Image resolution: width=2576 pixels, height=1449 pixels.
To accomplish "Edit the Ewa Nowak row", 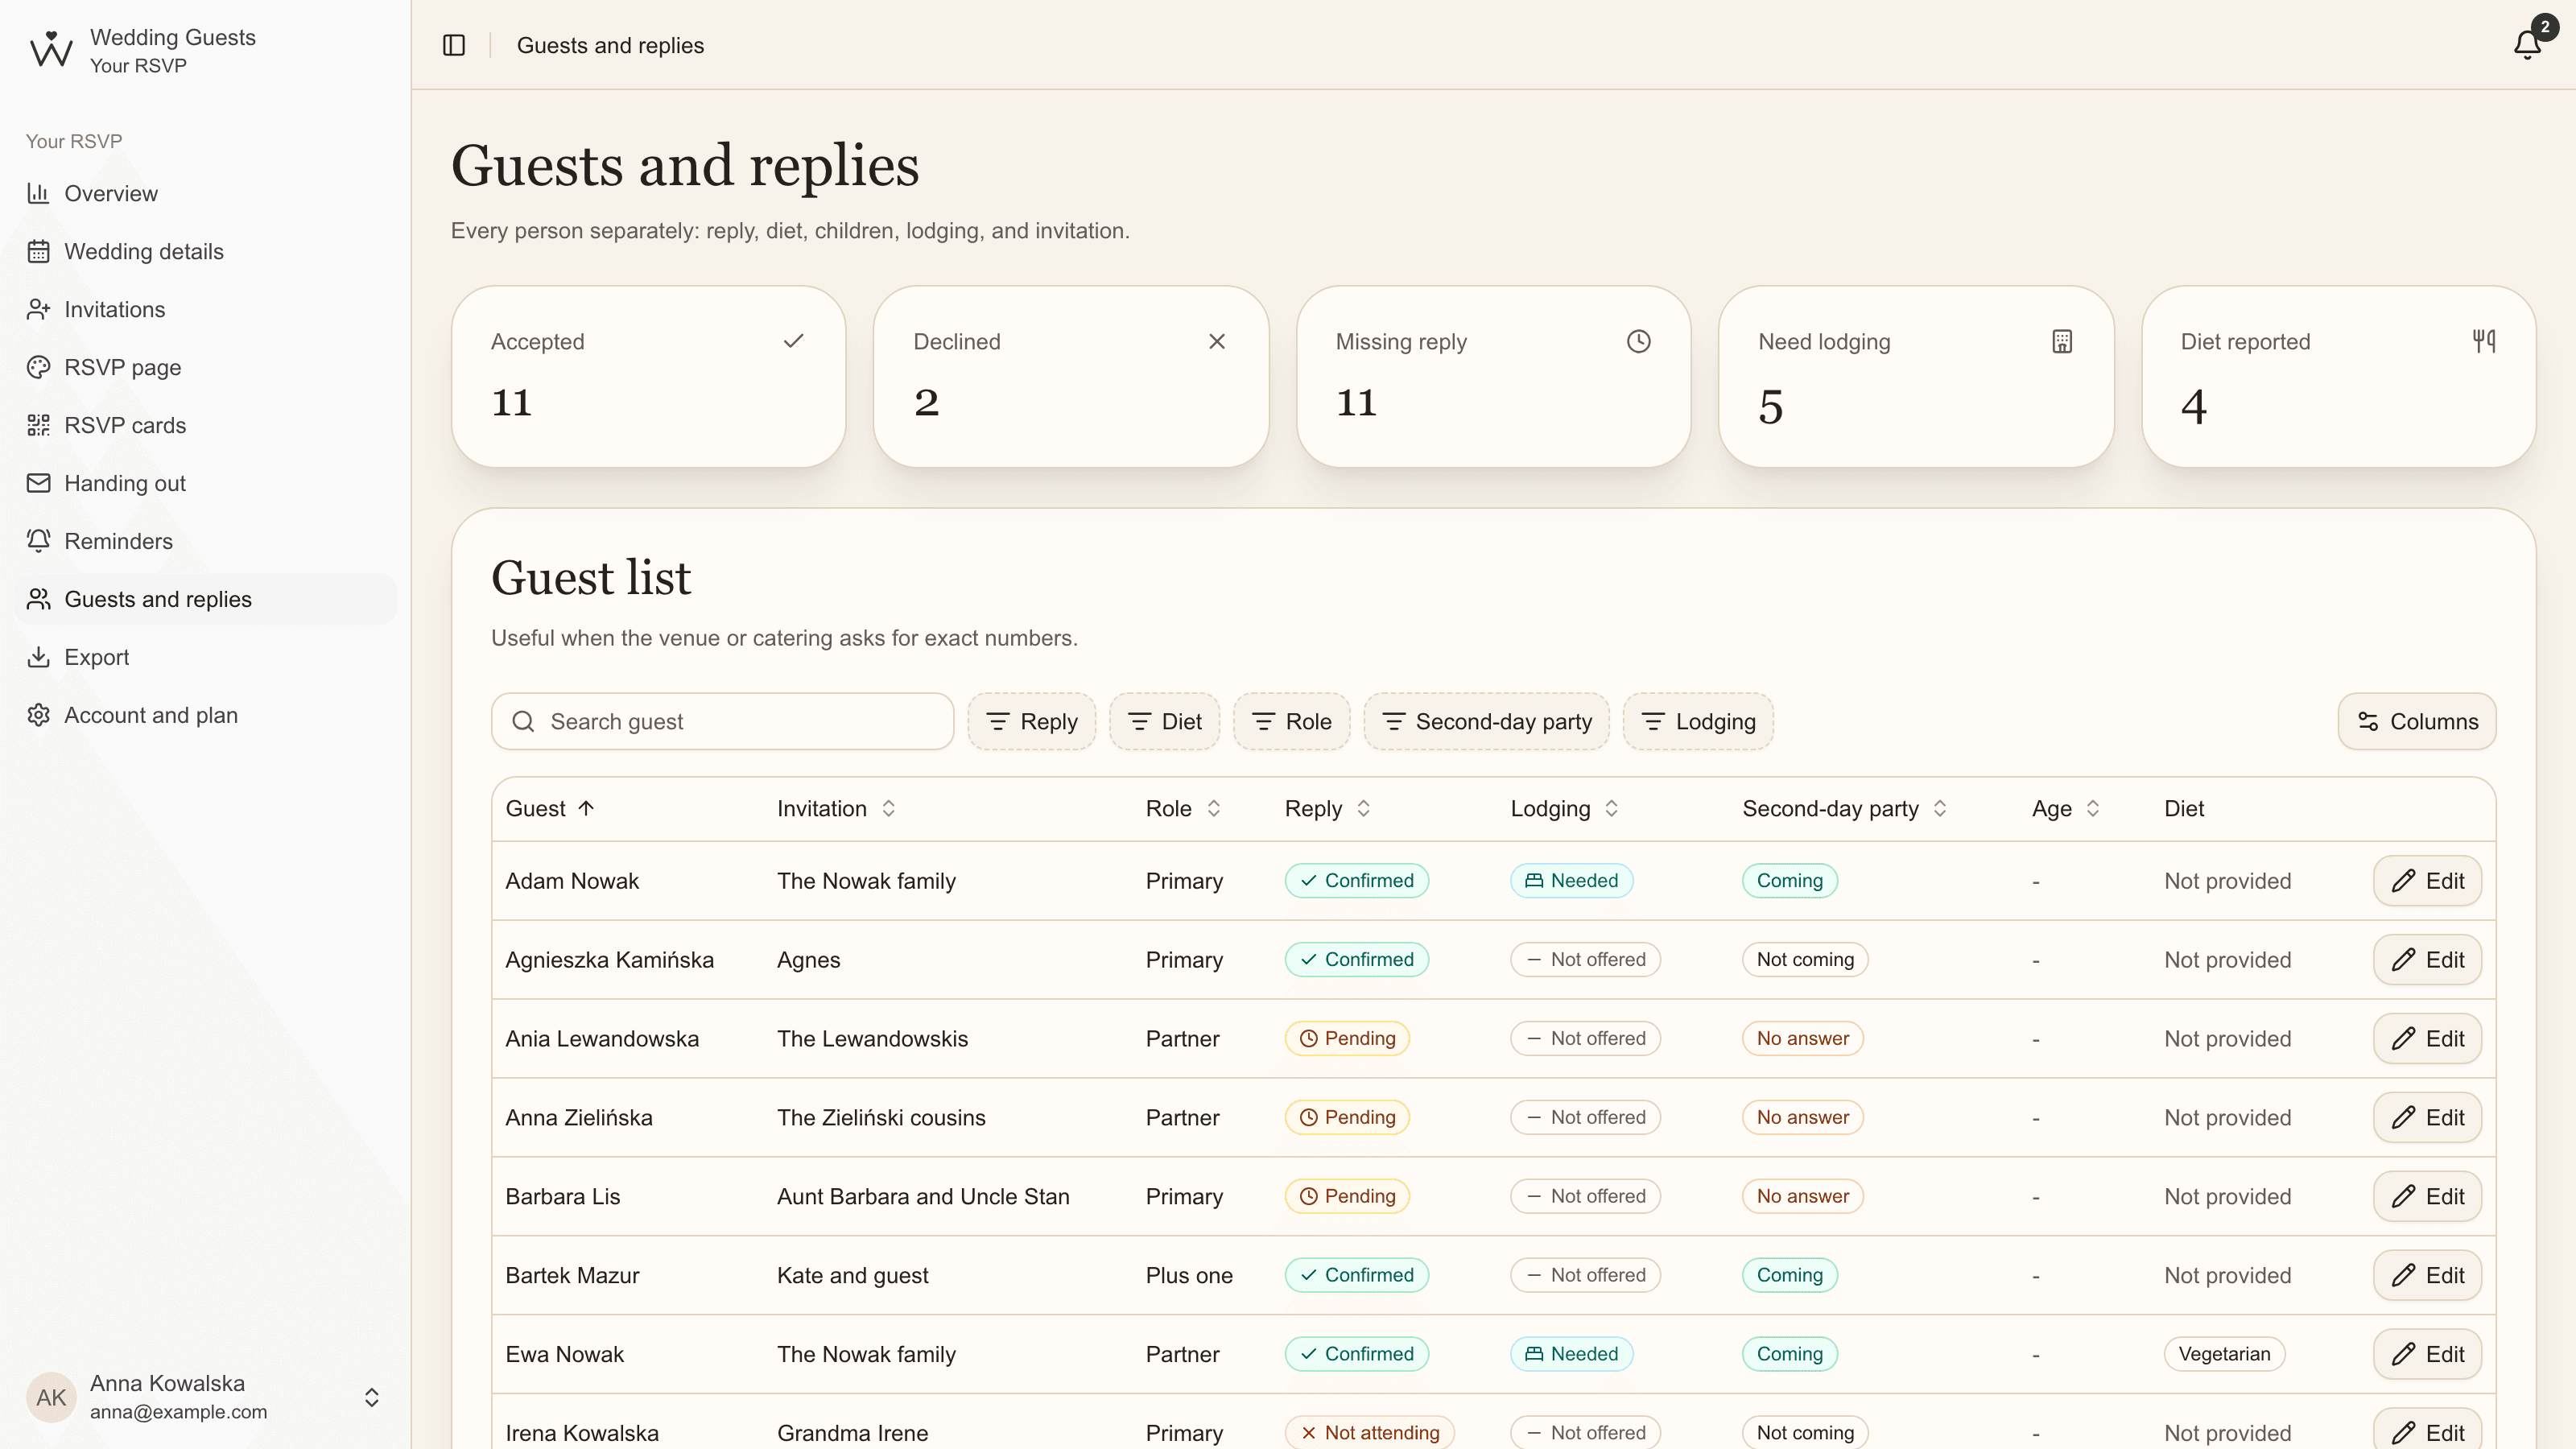I will click(x=2427, y=1353).
